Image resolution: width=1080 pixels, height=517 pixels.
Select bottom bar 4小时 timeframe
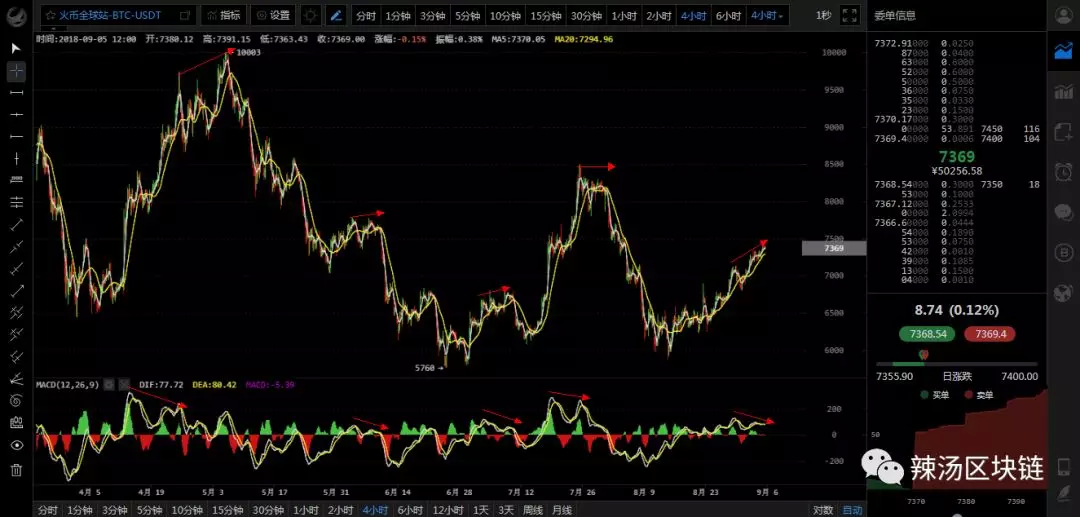[375, 510]
